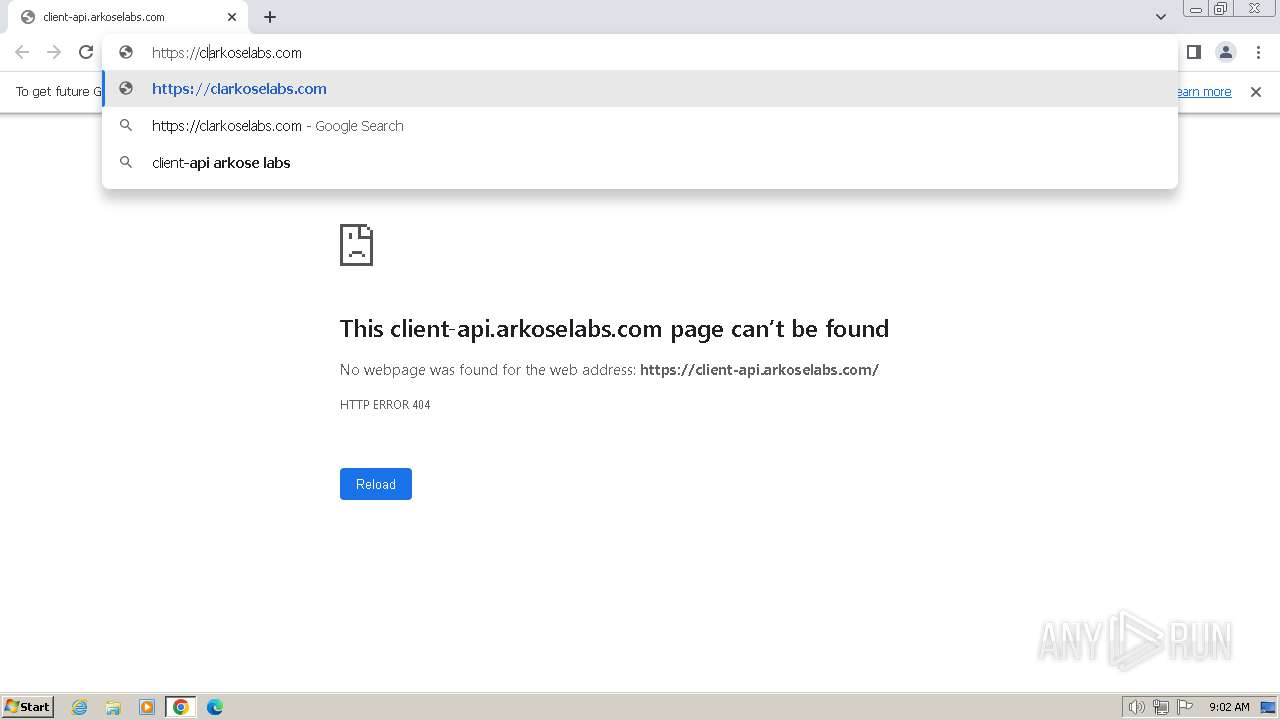
Task: Dismiss the infobar with X icon
Action: click(x=1256, y=92)
